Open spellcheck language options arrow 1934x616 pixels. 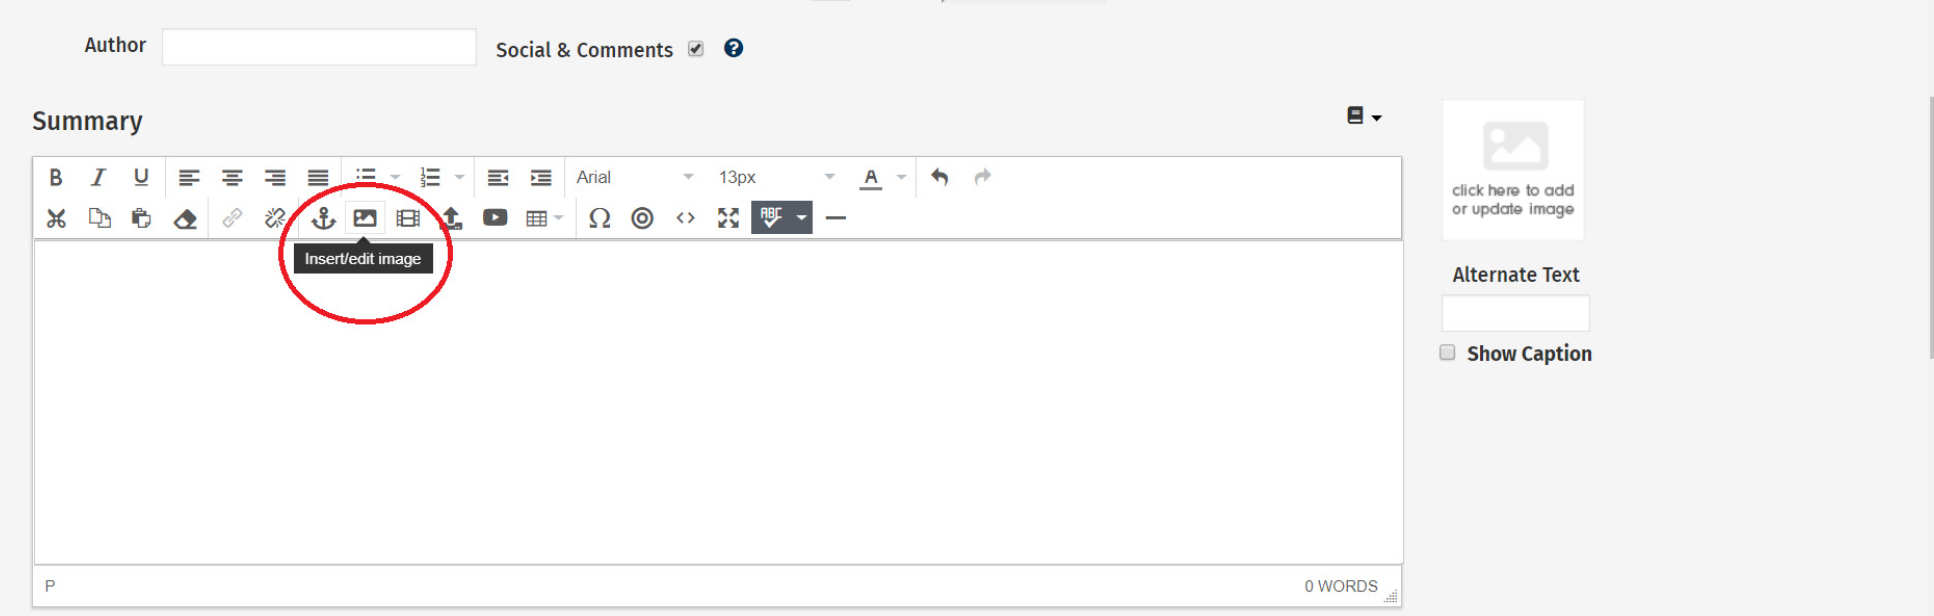point(801,218)
